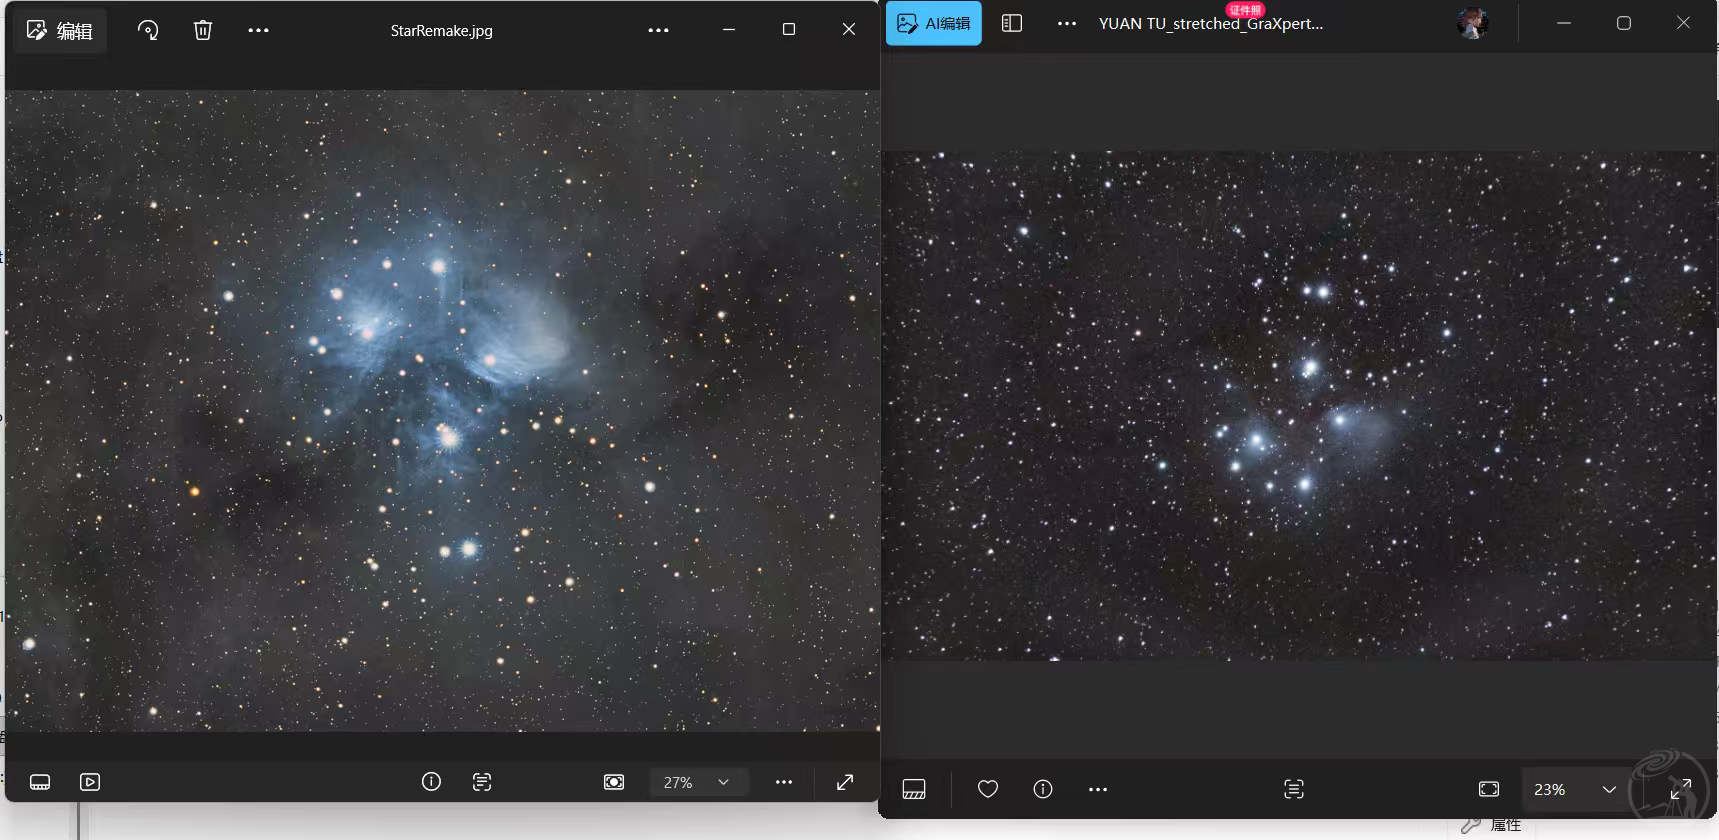Toggle the filmstrip in the StarRemake window
The image size is (1719, 840).
pos(40,782)
